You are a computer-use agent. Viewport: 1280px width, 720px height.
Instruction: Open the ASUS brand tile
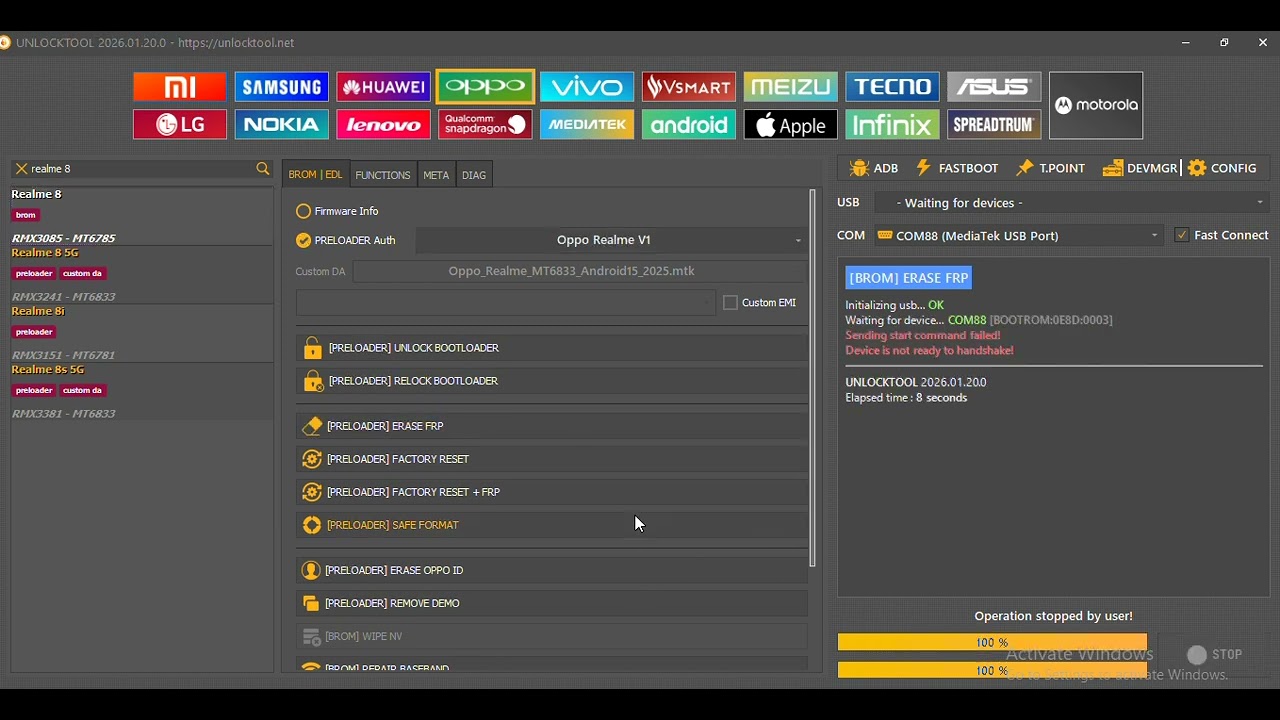994,87
